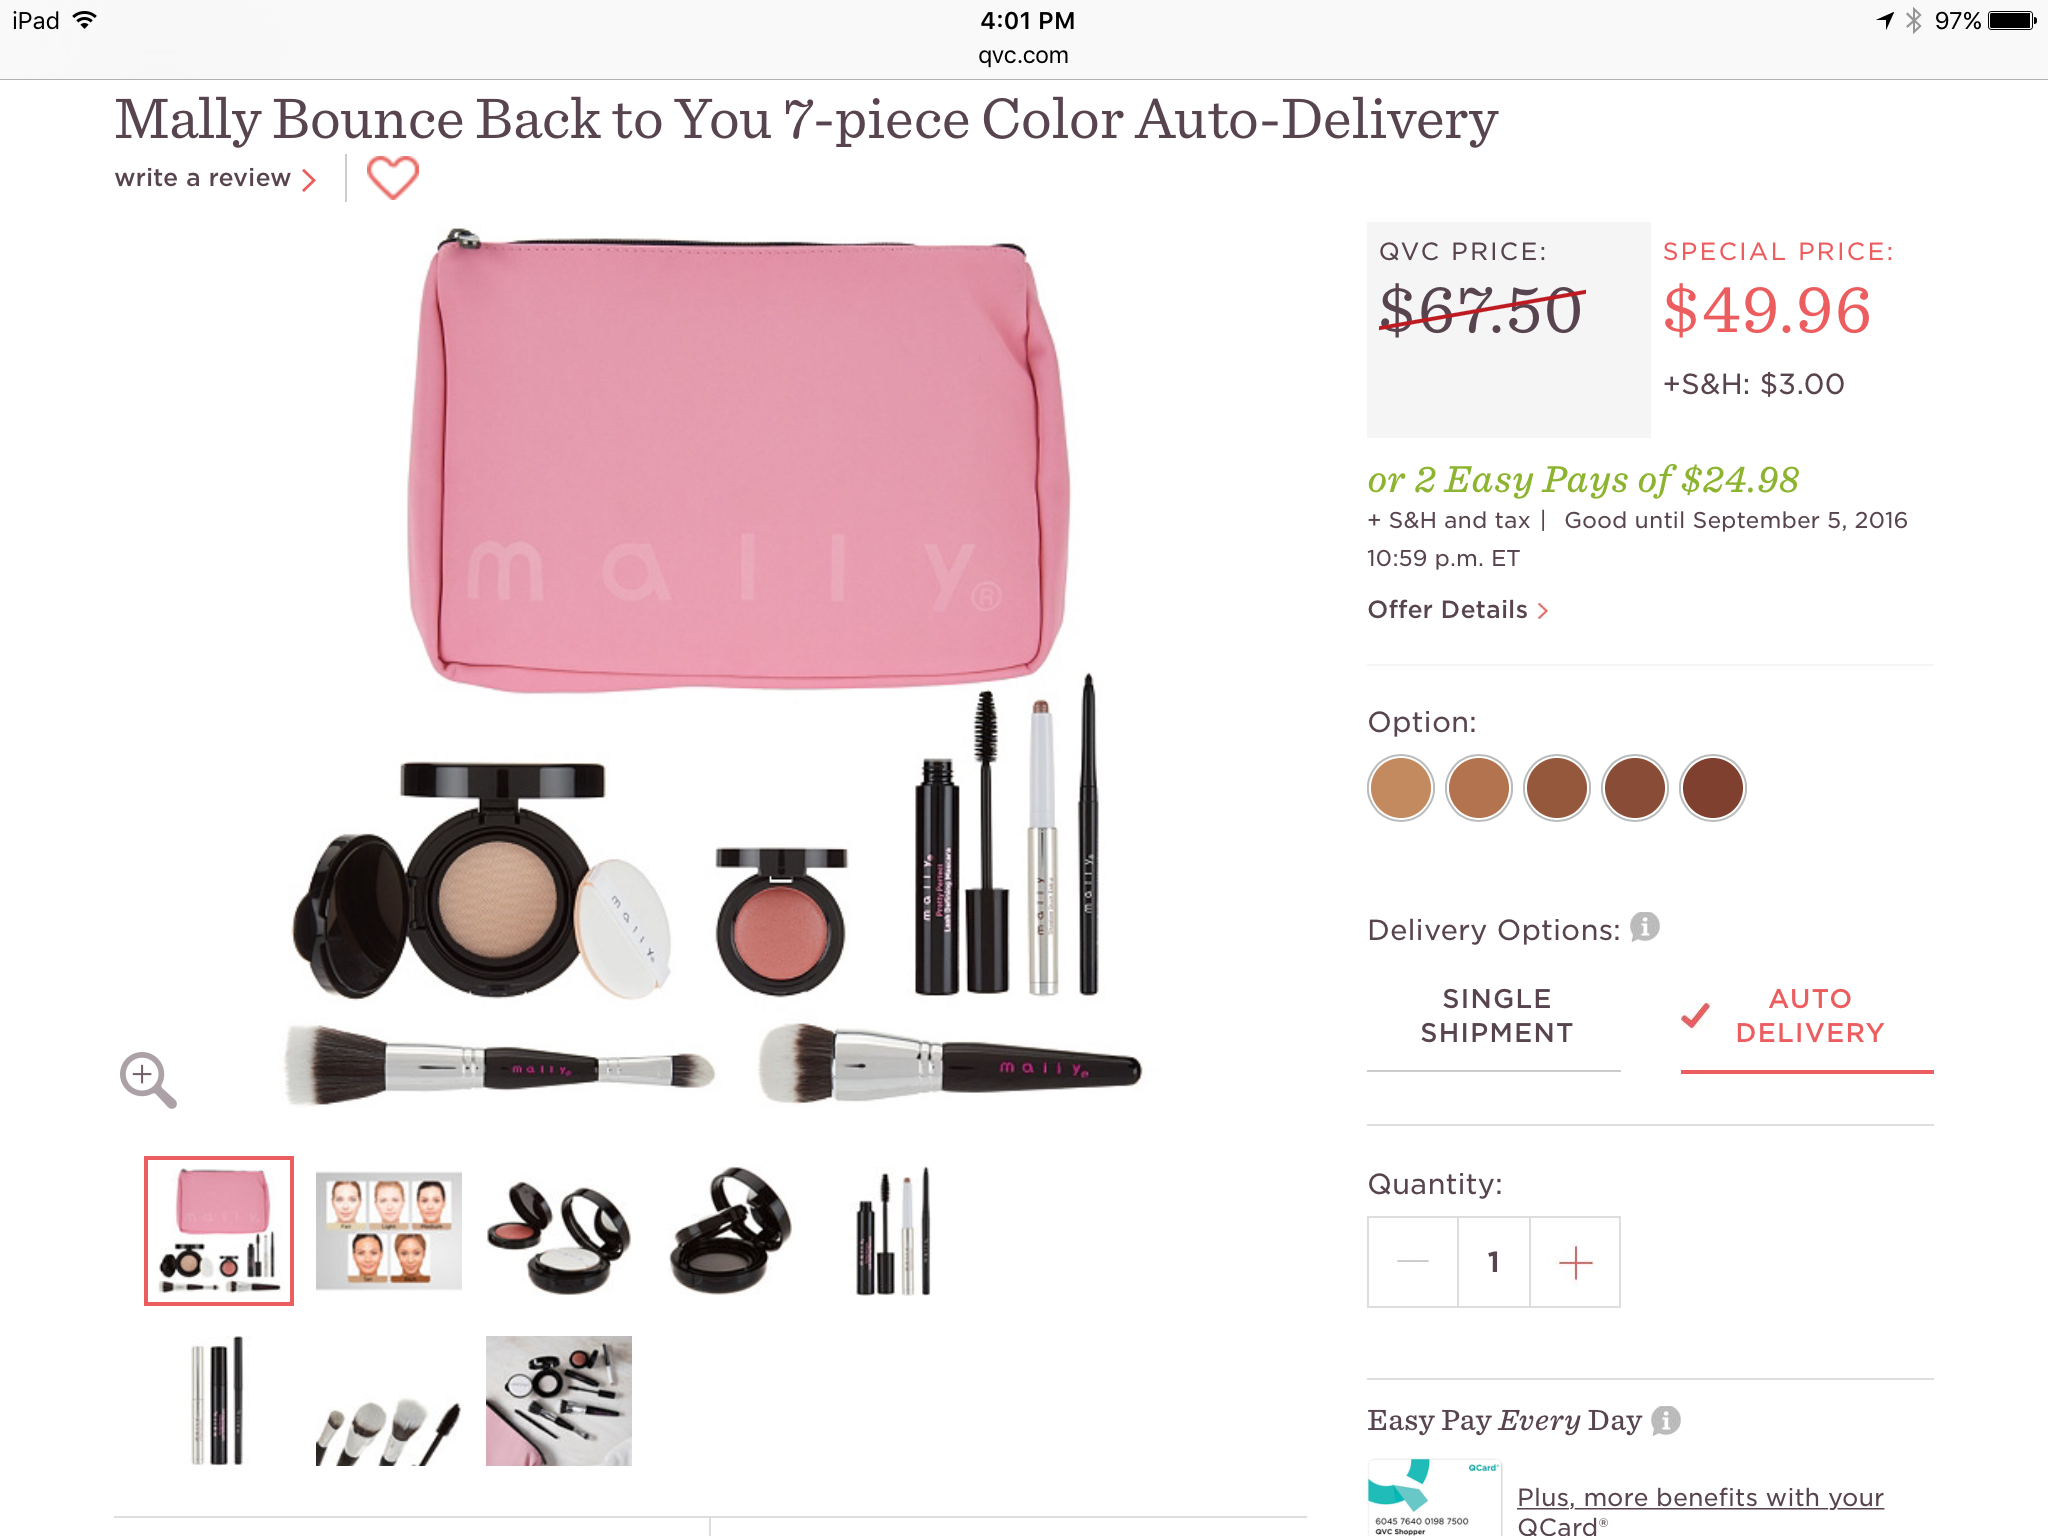The width and height of the screenshot is (2048, 1536).
Task: Show the lifestyle flat-lay thumbnail
Action: [x=559, y=1401]
